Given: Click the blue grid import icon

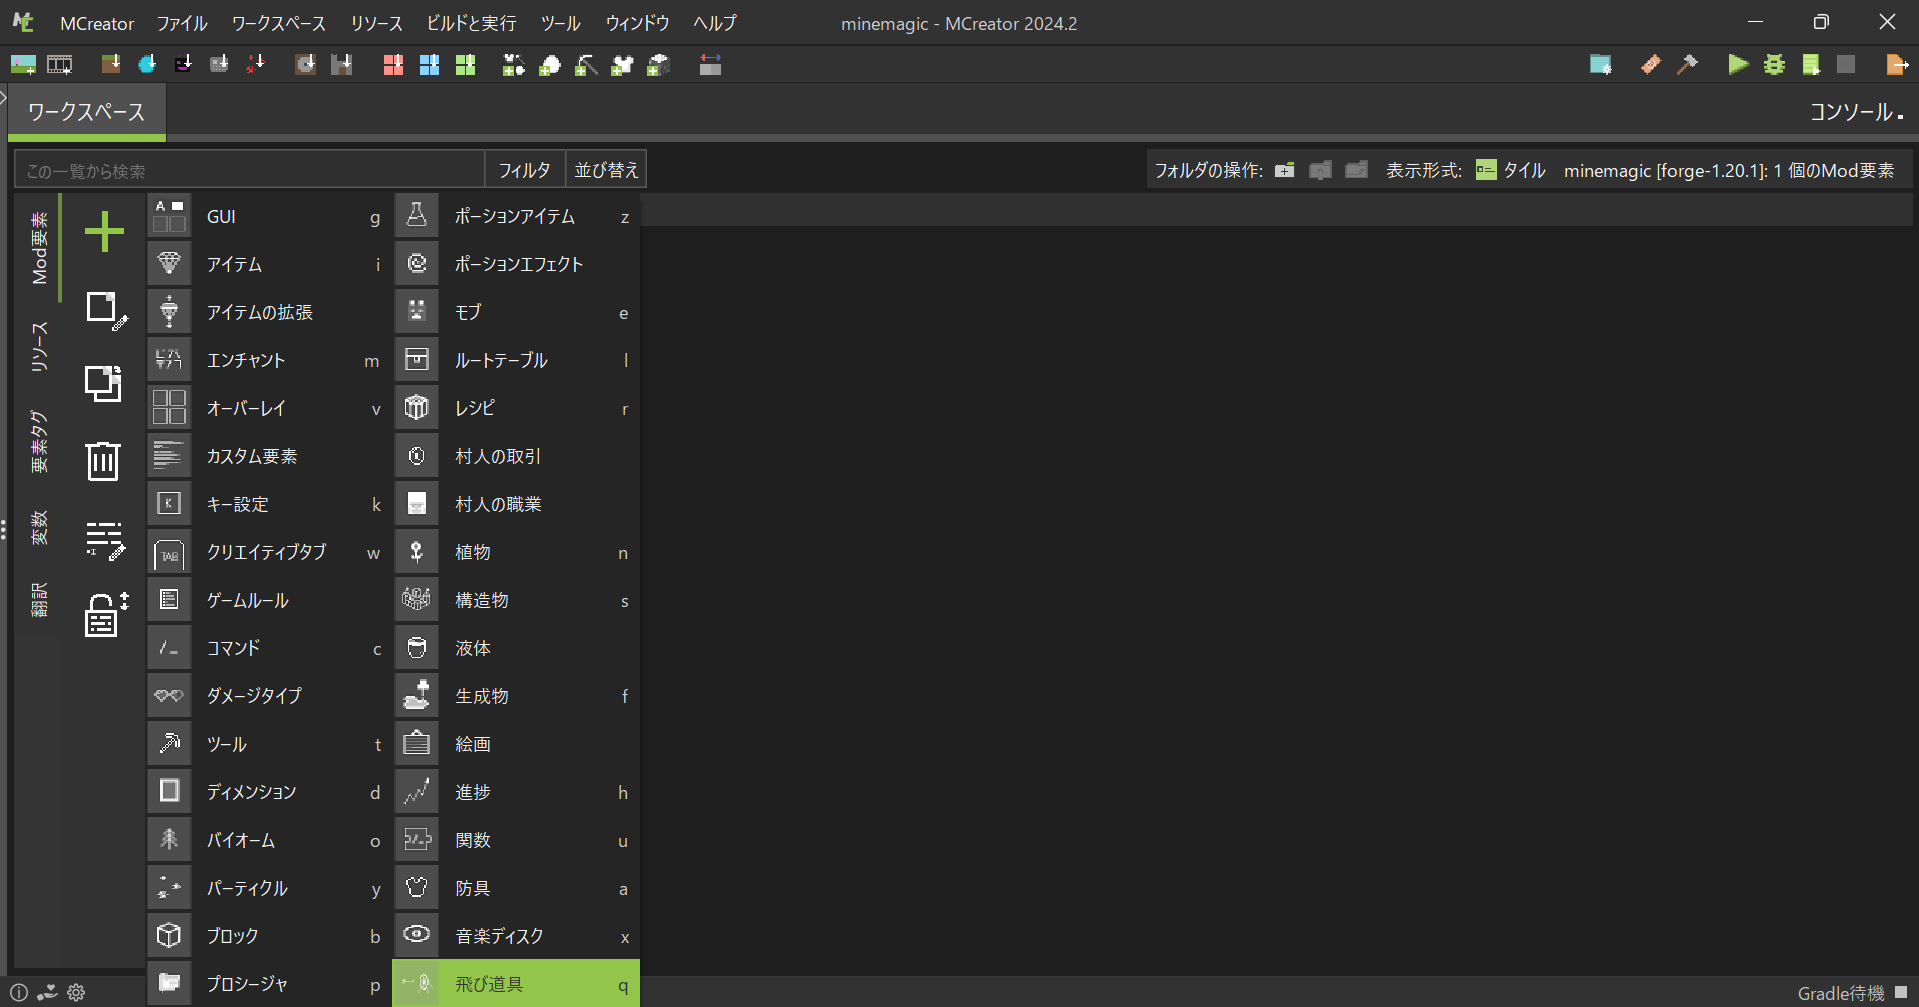Looking at the screenshot, I should pos(429,65).
